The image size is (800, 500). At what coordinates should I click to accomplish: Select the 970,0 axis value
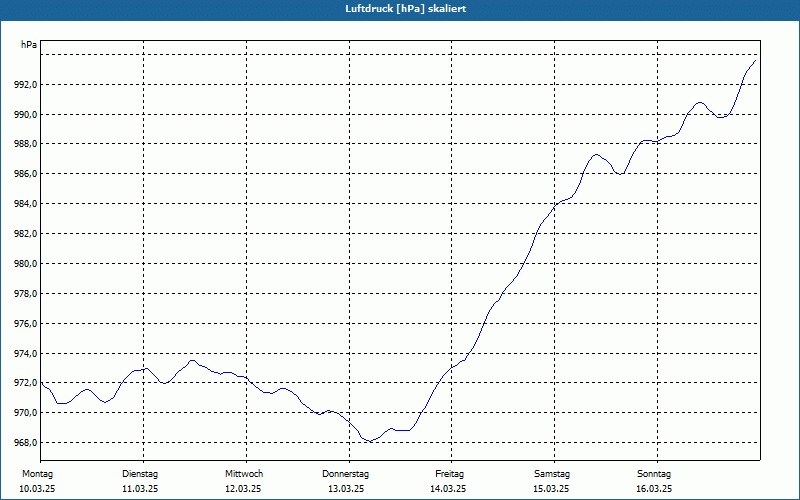[25, 413]
